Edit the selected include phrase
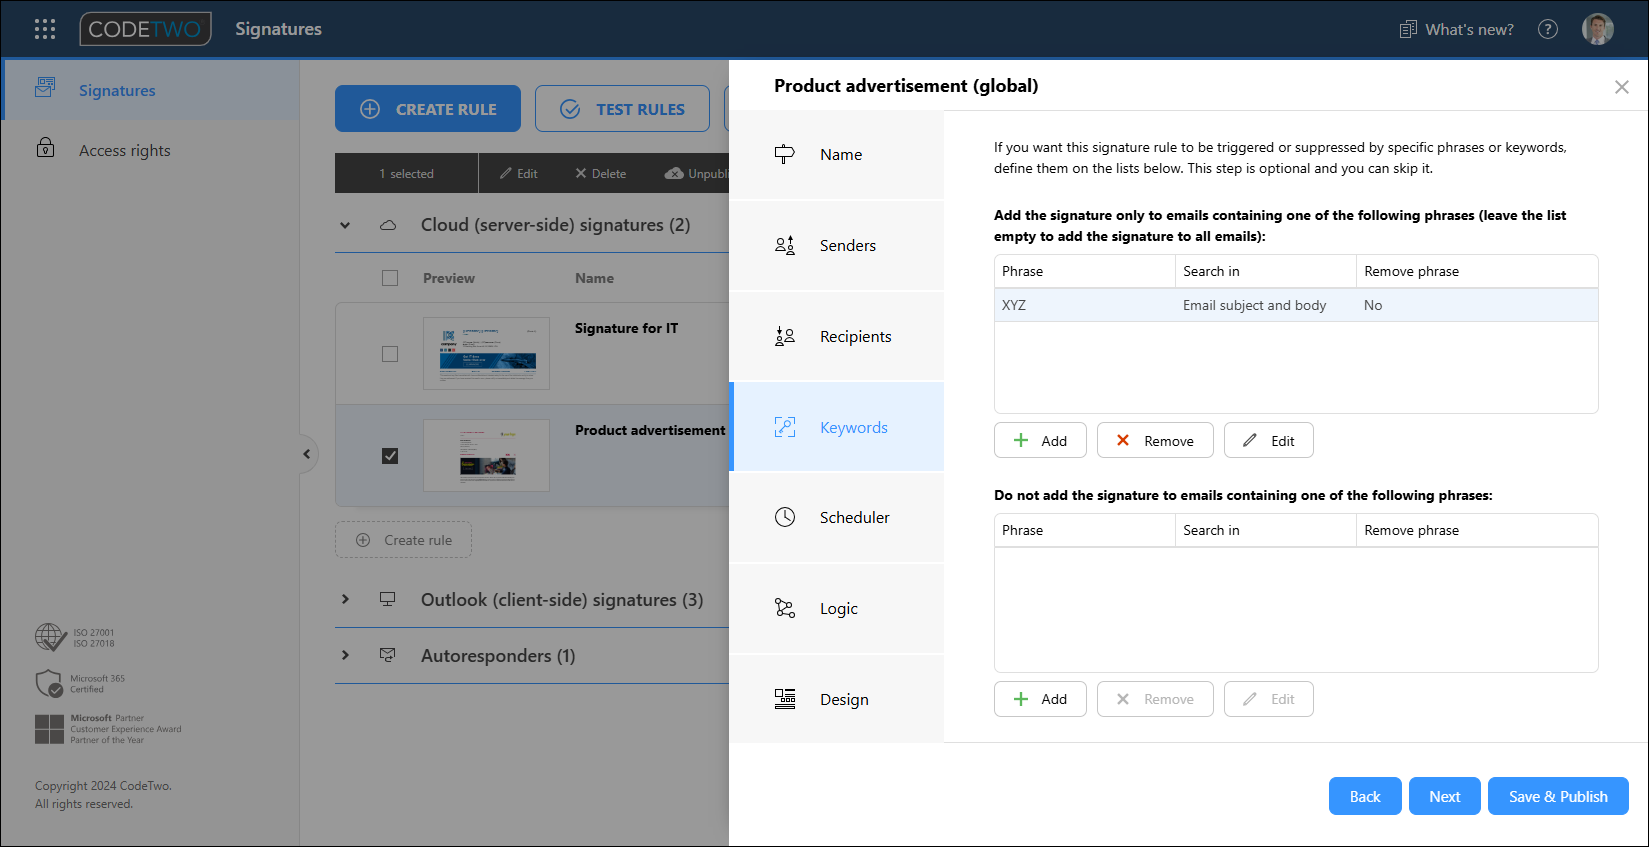This screenshot has height=847, width=1649. click(1269, 440)
